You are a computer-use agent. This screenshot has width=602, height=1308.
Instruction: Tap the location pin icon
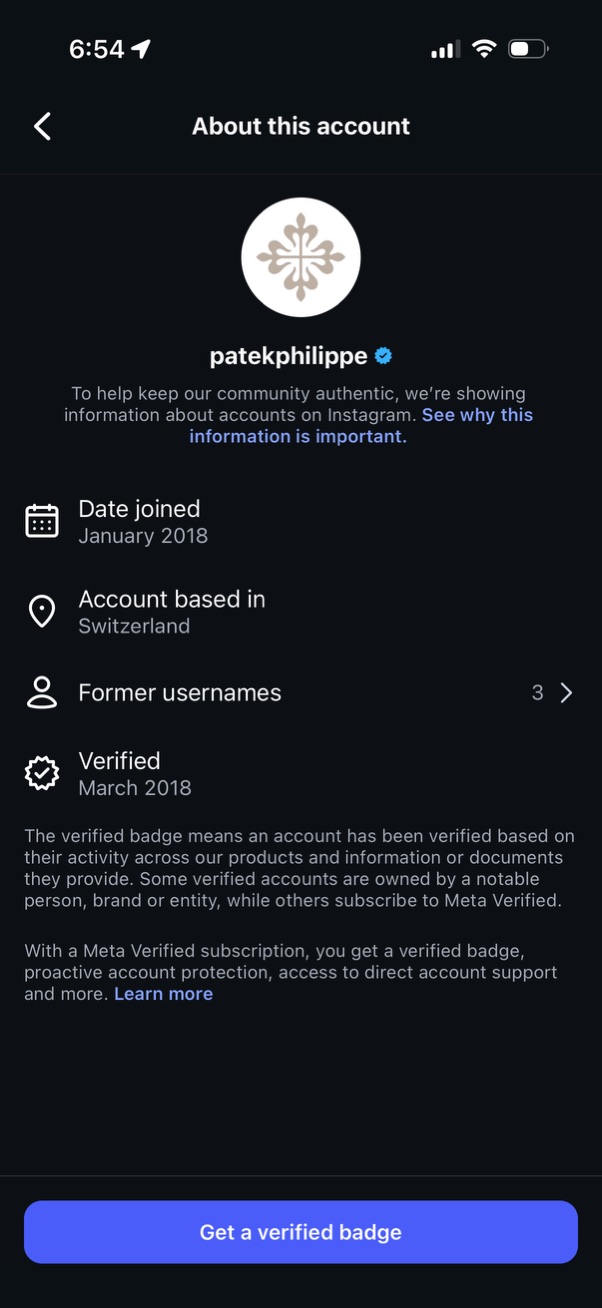42,611
